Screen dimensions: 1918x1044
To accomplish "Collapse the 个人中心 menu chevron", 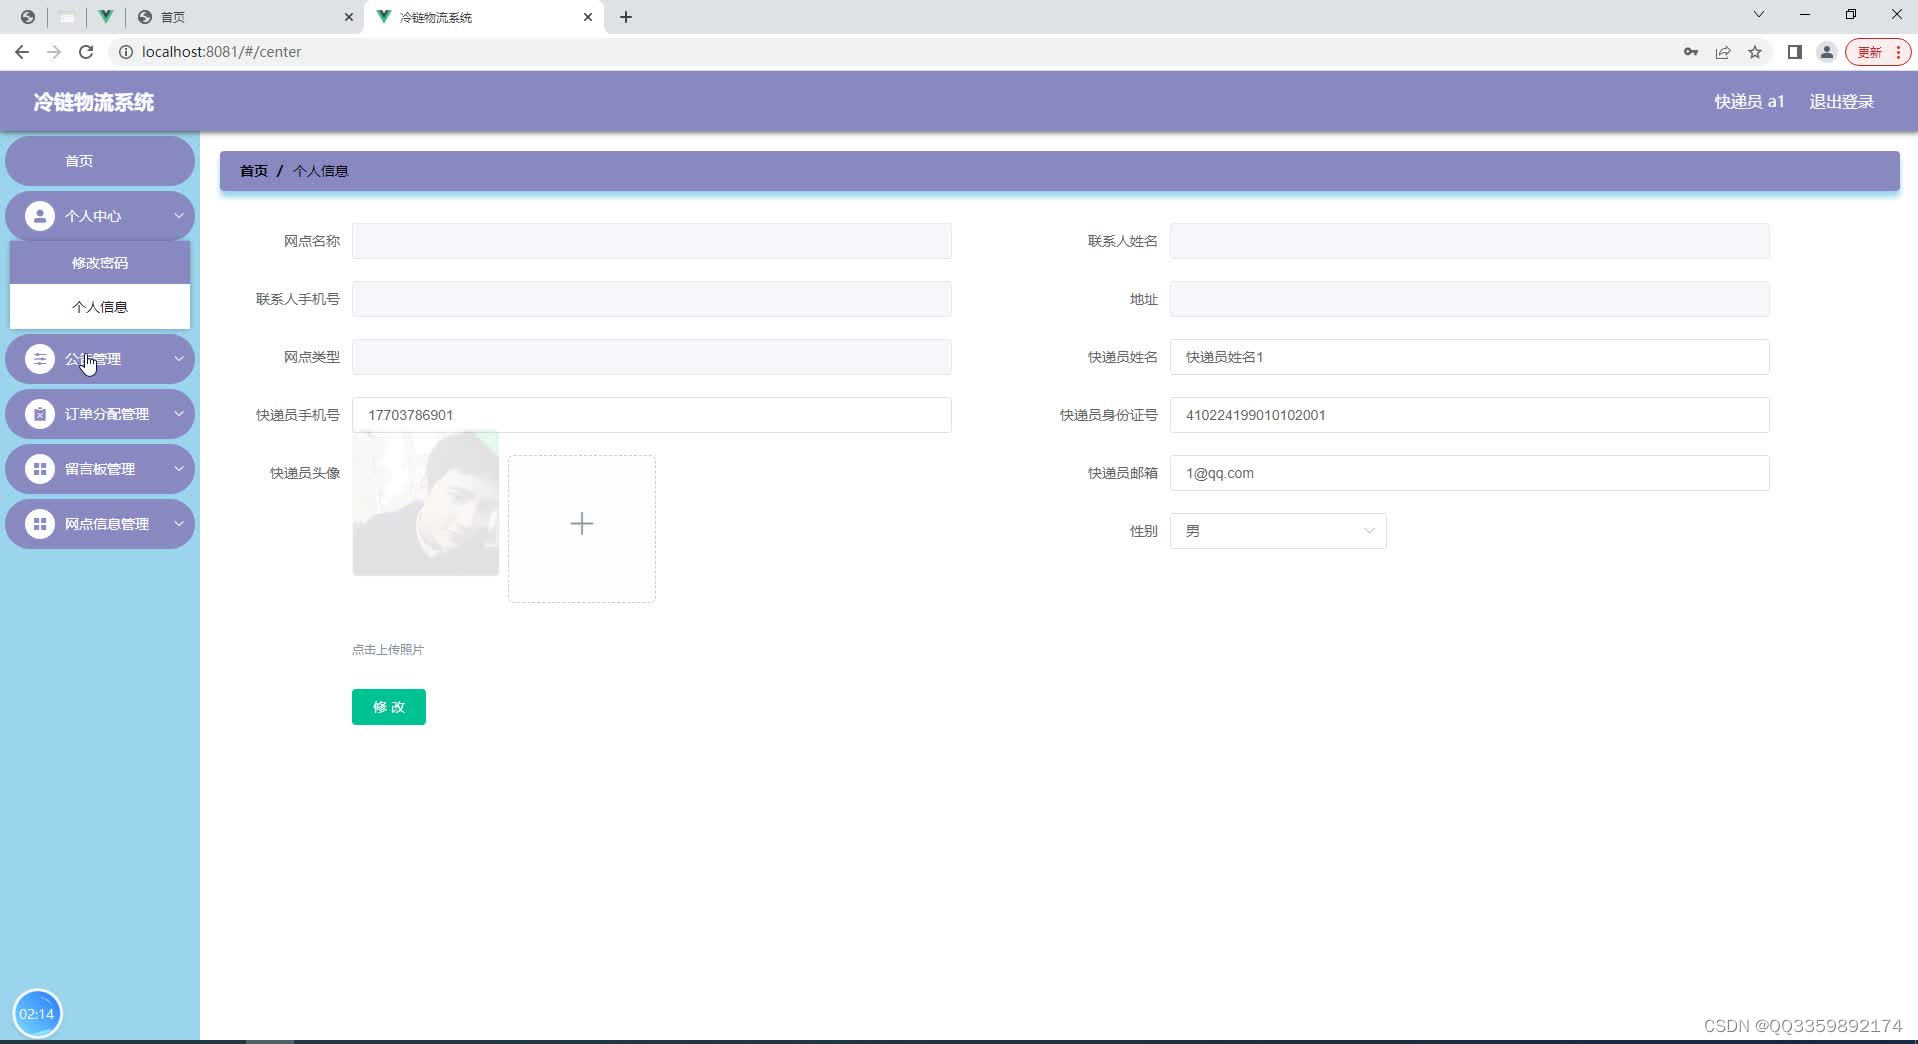I will pos(179,216).
